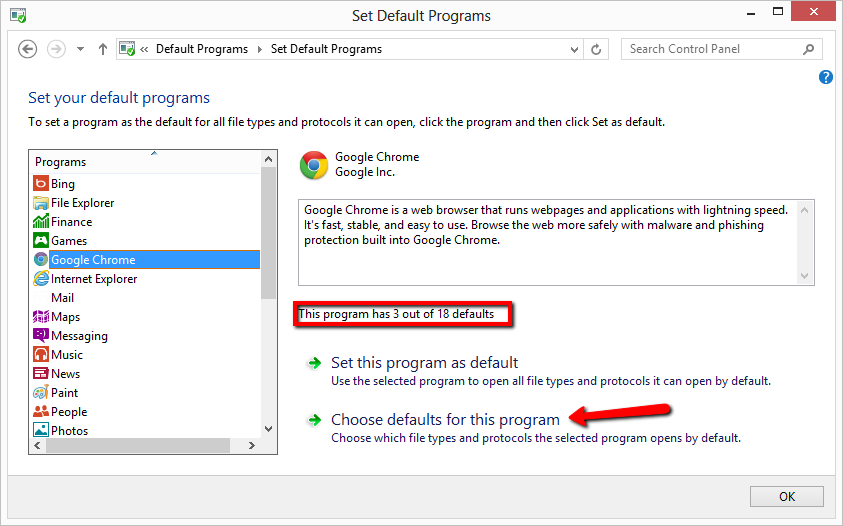
Task: Click the double chevron in the address bar
Action: click(144, 49)
